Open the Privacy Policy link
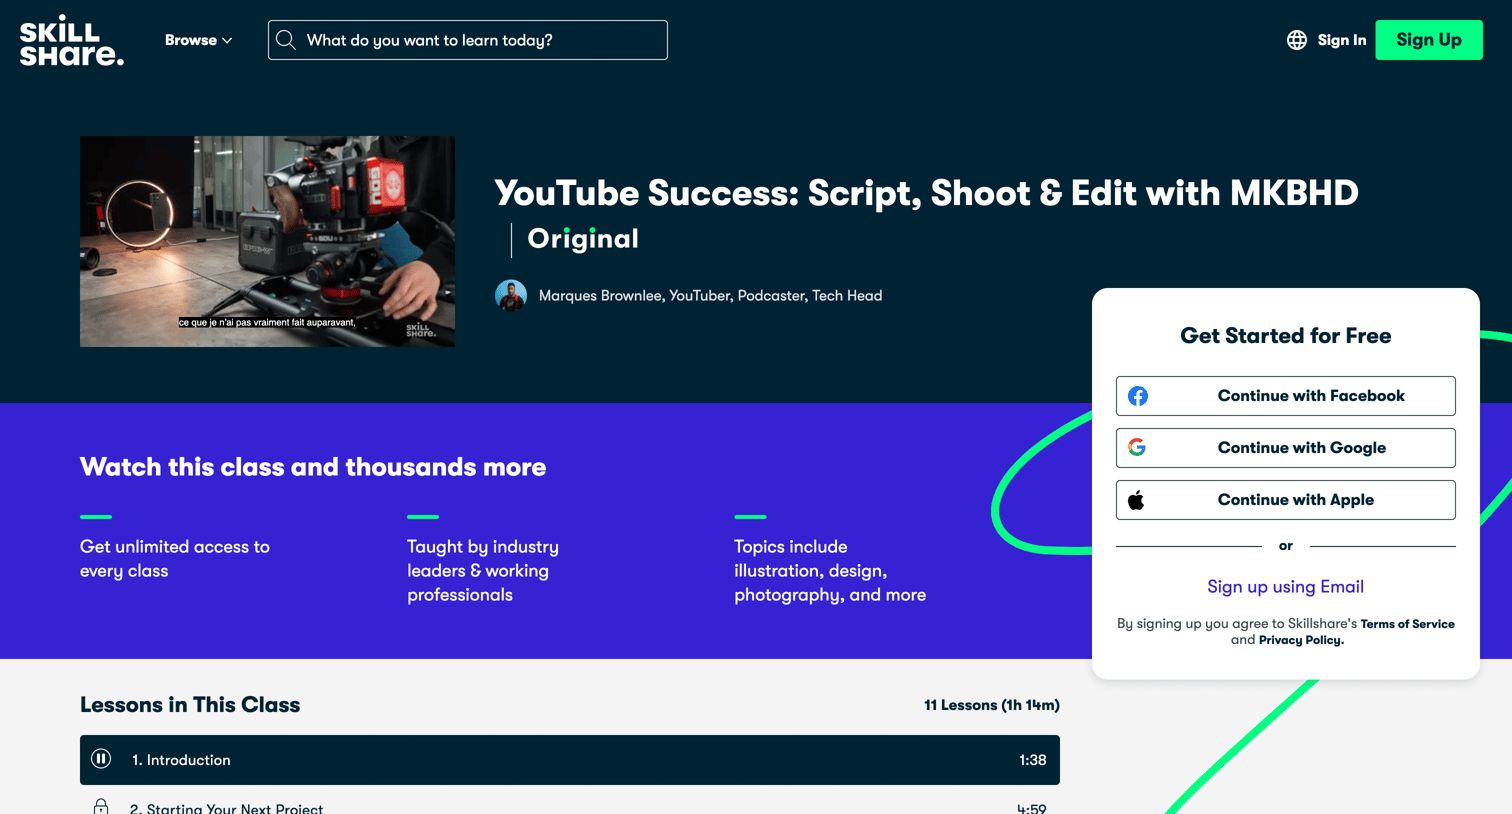Screen dimensions: 1512x814 tap(1301, 640)
